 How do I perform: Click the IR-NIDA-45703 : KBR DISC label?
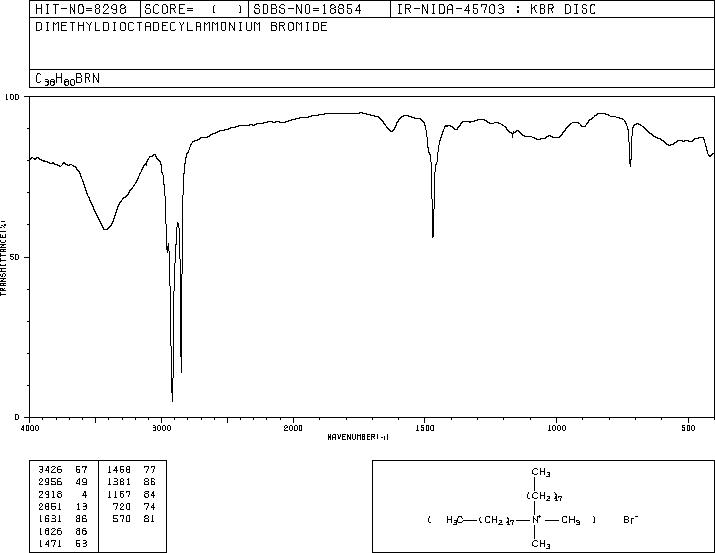click(496, 9)
